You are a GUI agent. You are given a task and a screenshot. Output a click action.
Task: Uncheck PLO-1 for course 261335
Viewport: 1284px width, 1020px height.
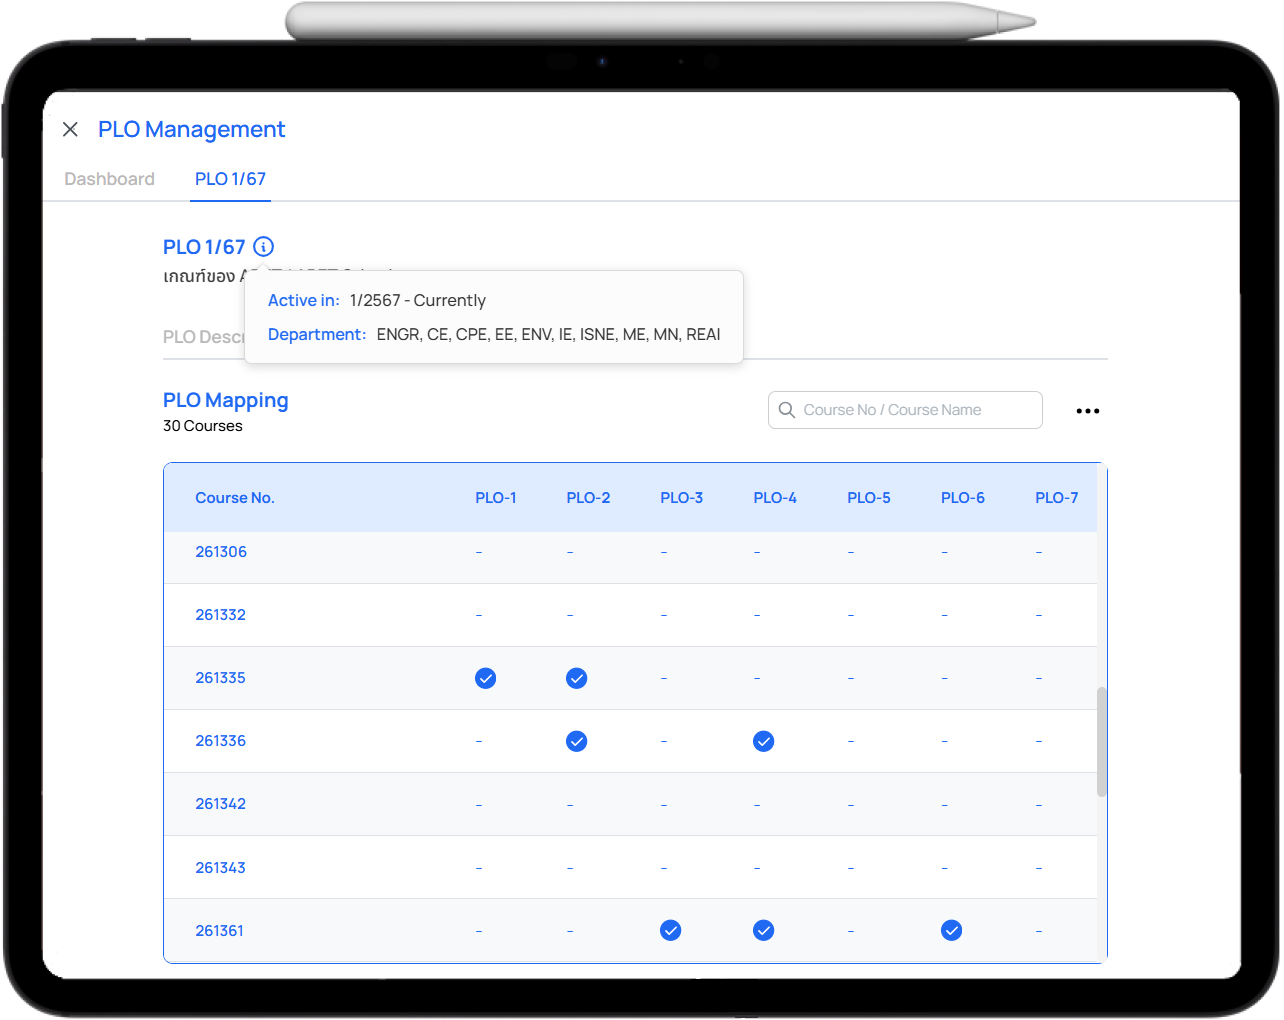tap(485, 678)
